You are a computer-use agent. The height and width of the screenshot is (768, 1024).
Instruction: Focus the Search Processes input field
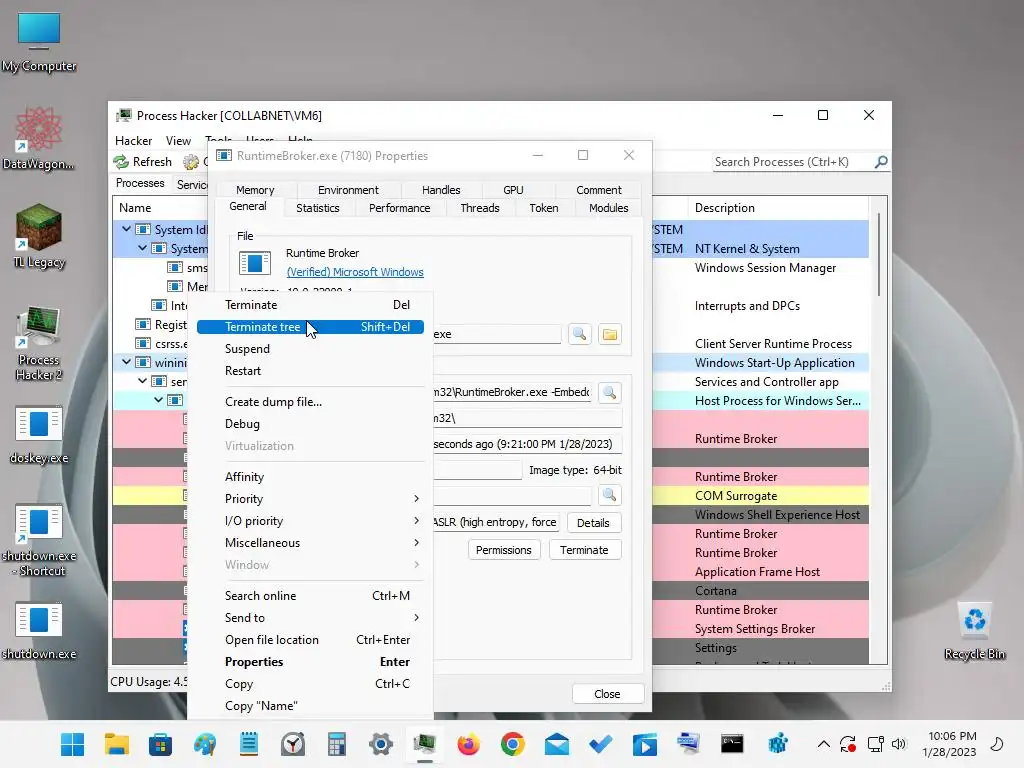(792, 161)
